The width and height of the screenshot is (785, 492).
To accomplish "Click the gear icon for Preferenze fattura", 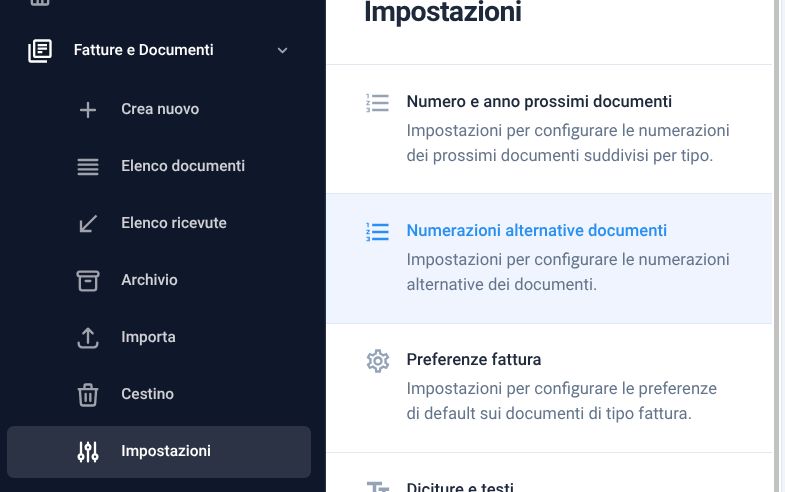I will (377, 361).
